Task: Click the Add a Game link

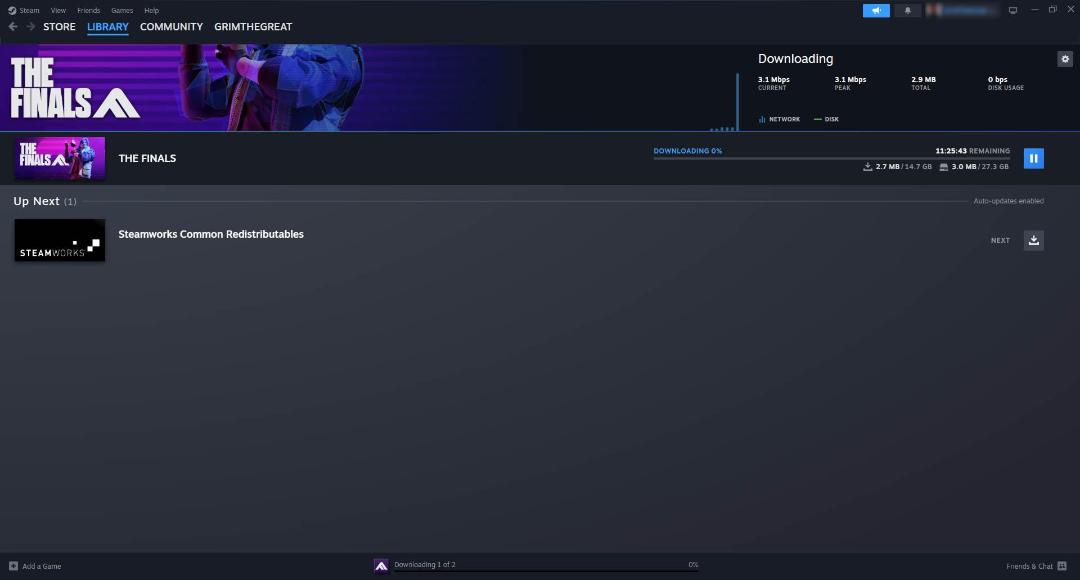Action: coord(41,566)
